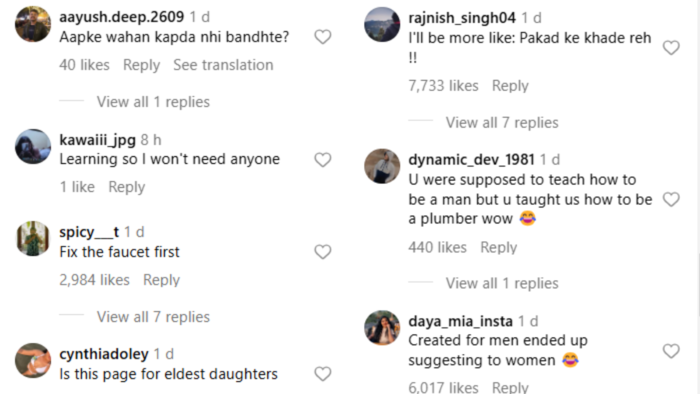This screenshot has width=700, height=394.
Task: Expand the 1 reply under aayush.deep.2609's comment
Action: [153, 102]
